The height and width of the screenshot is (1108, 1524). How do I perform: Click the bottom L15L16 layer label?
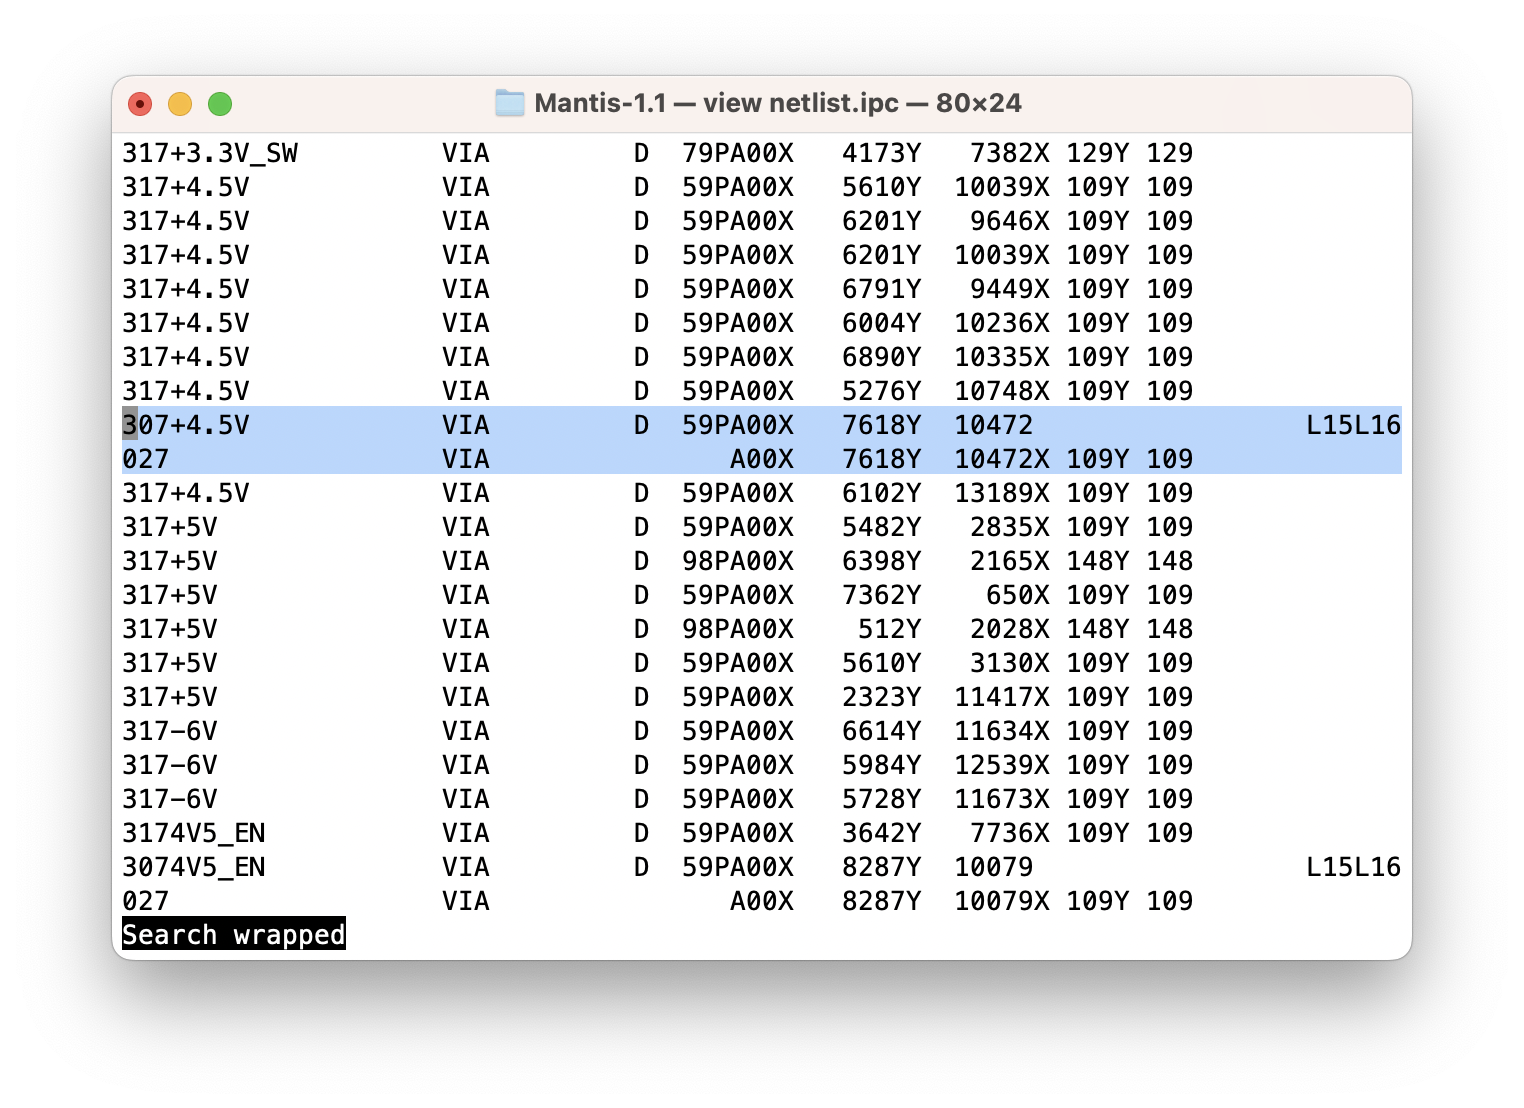pyautogui.click(x=1353, y=866)
